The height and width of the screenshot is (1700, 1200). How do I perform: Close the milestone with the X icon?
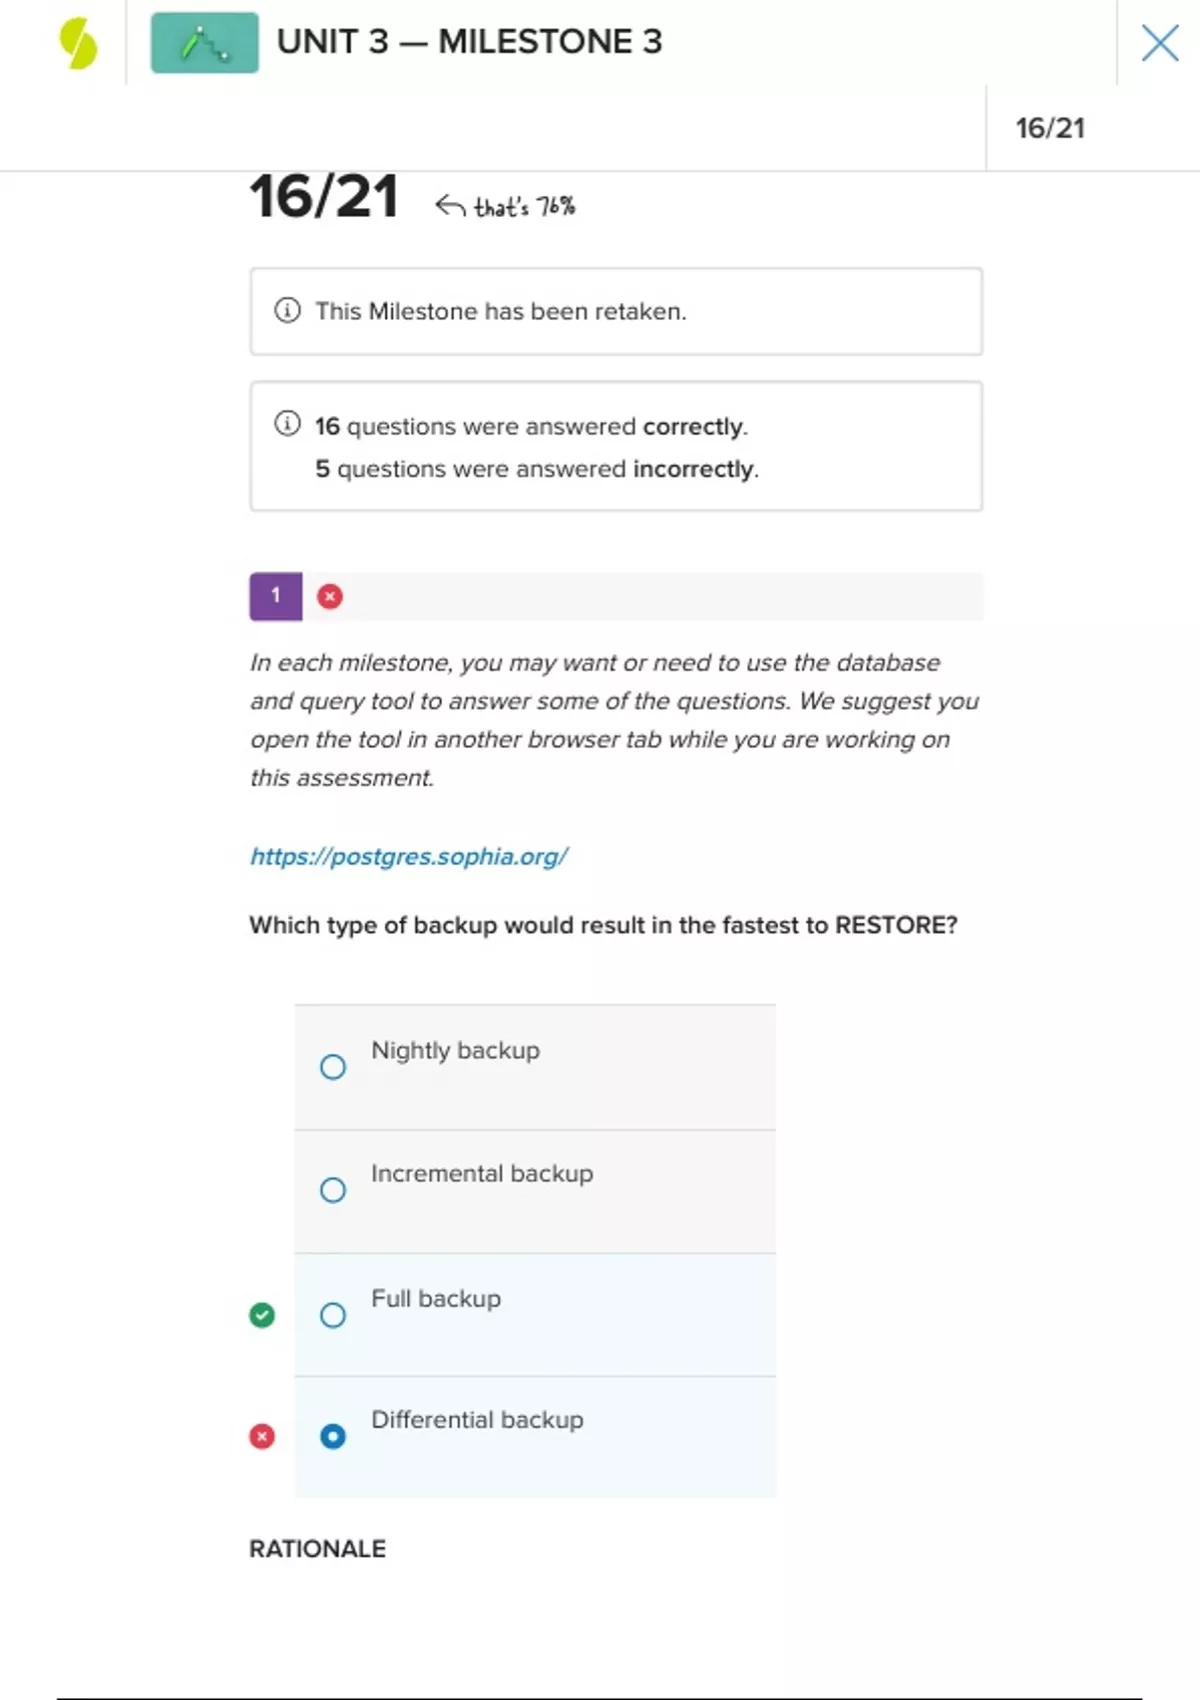point(1160,43)
